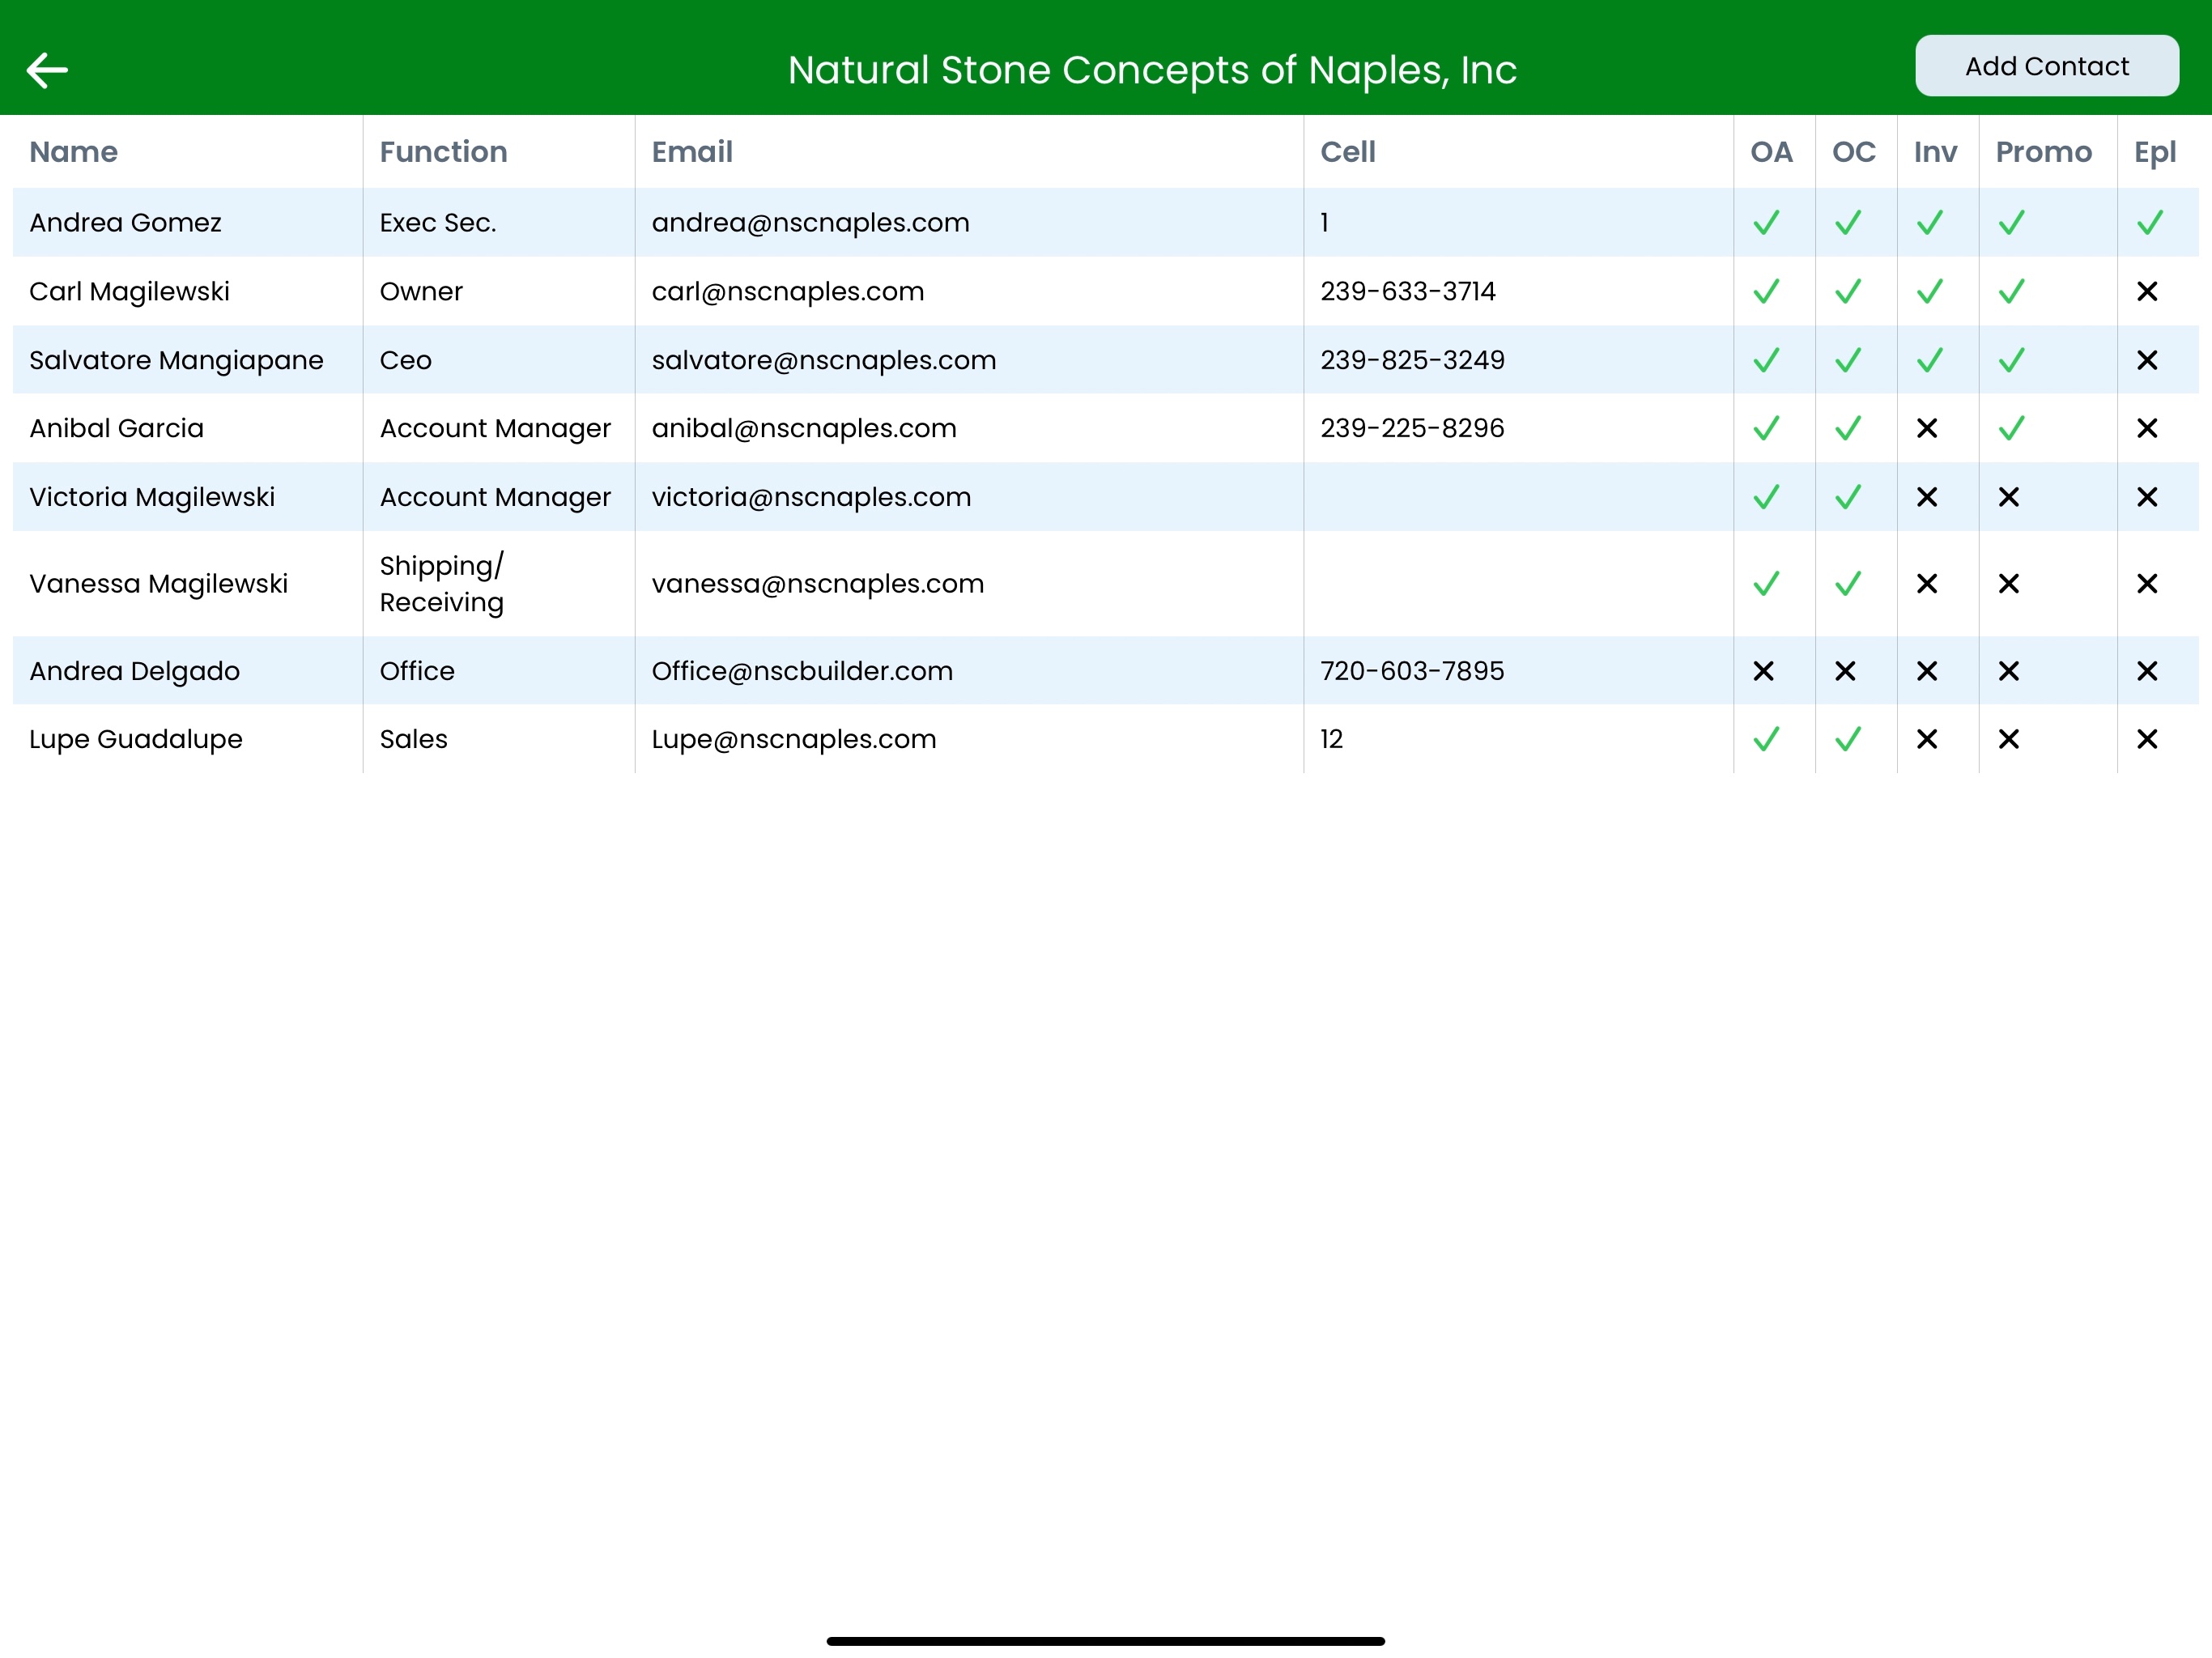Screen dimensions: 2212x1658
Task: Open contact Anibal Garcia
Action: click(x=116, y=428)
